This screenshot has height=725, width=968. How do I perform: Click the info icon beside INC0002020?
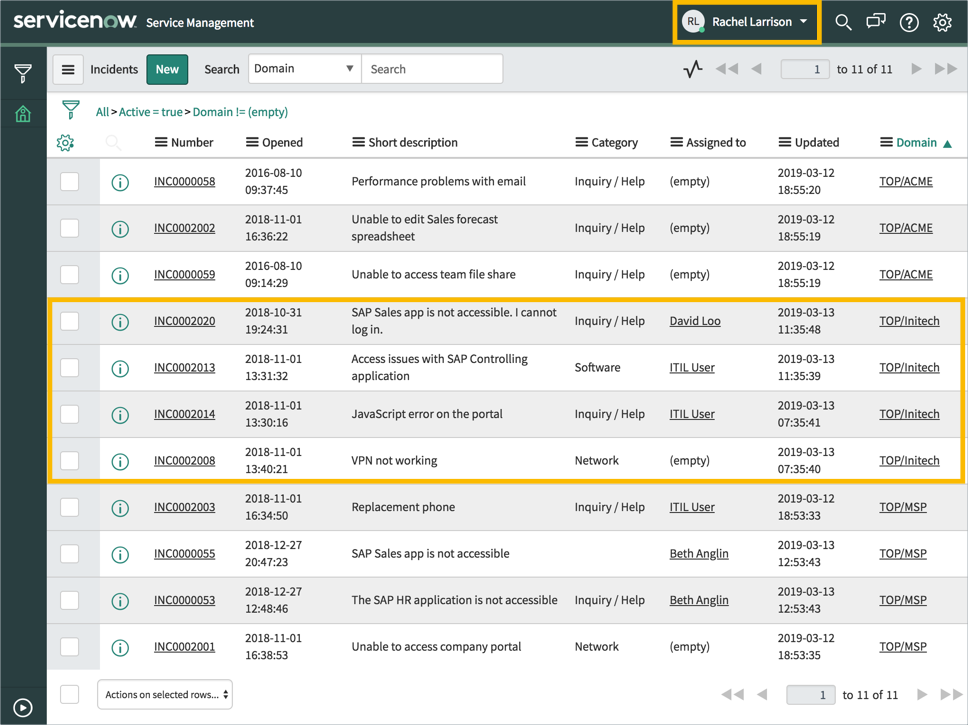click(x=120, y=322)
